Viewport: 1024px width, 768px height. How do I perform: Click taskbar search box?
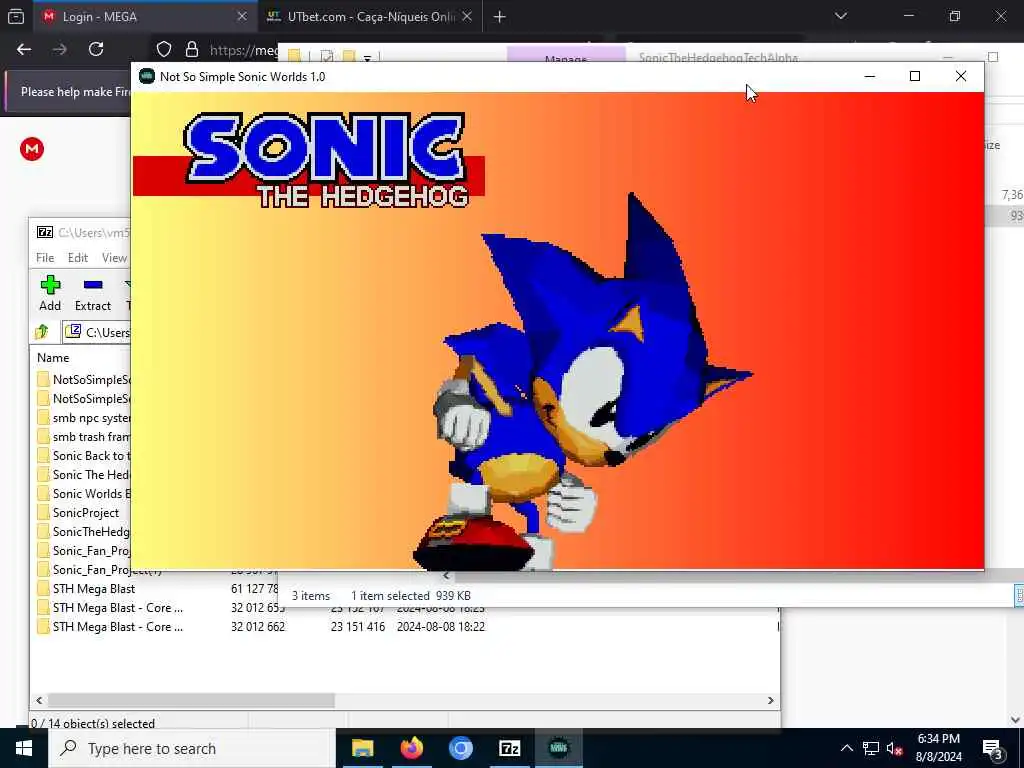(191, 748)
